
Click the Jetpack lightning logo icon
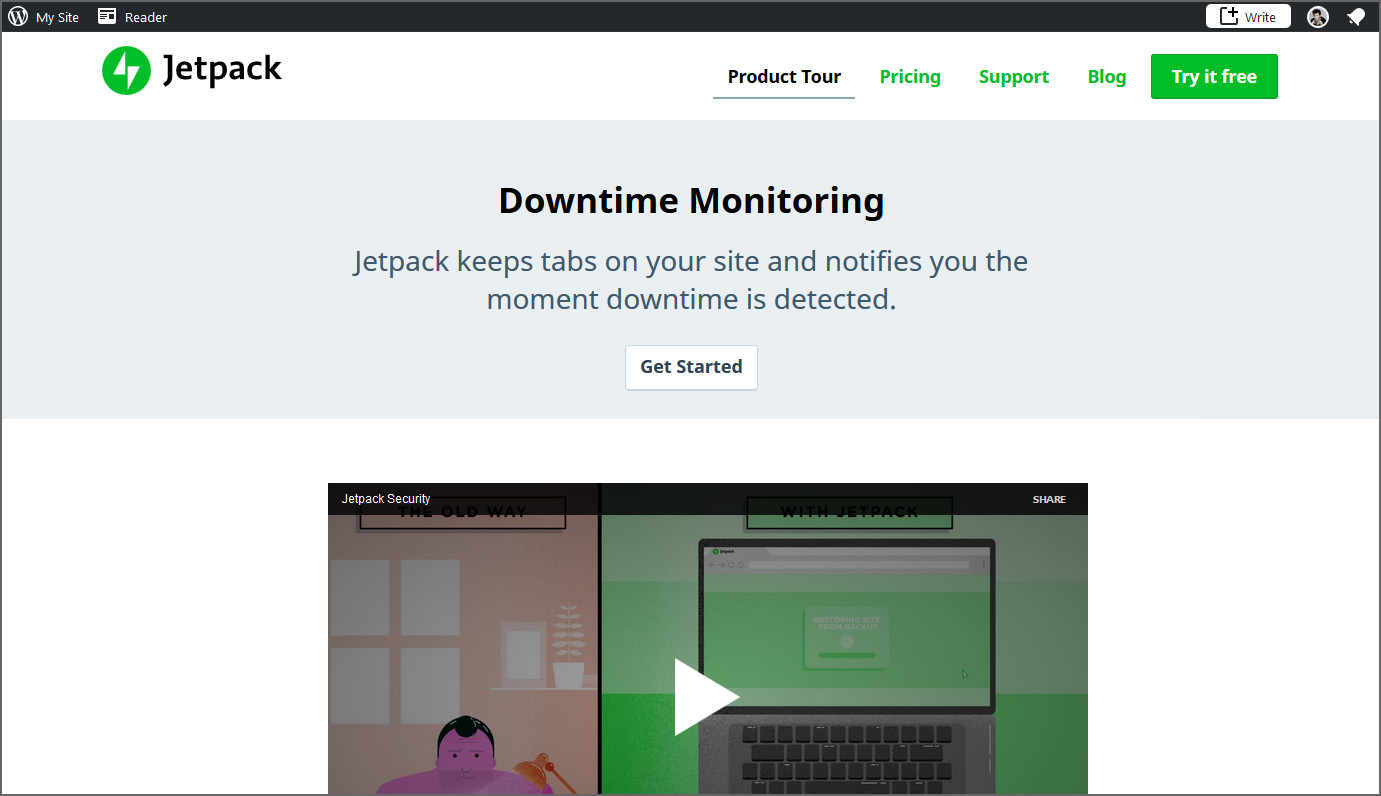126,71
